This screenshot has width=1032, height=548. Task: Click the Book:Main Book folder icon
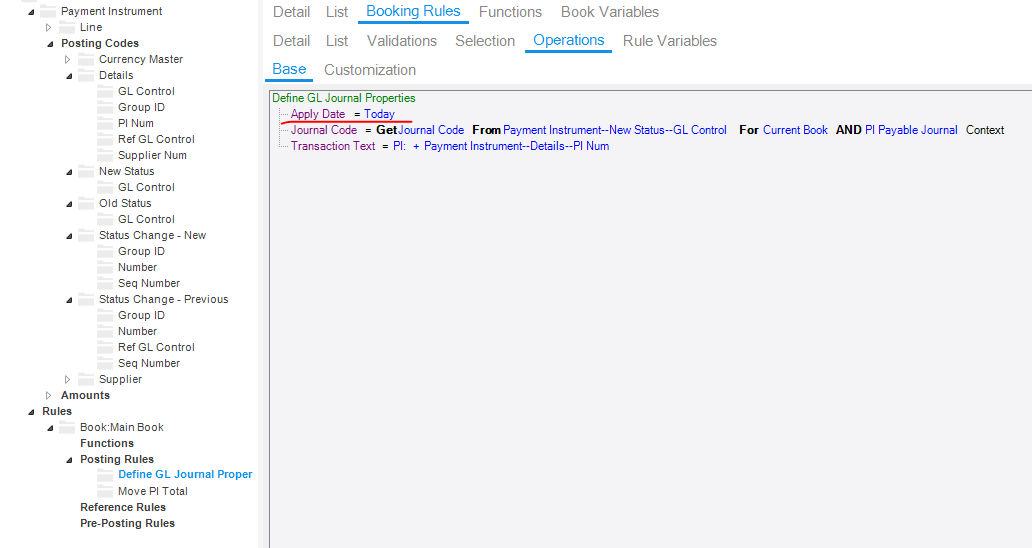coord(66,427)
